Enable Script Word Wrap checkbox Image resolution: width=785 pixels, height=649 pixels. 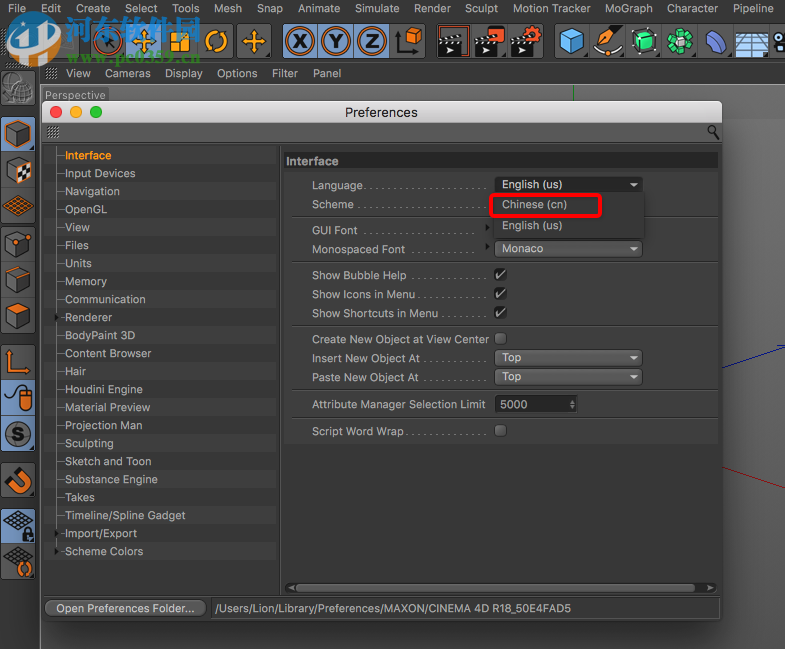[500, 431]
